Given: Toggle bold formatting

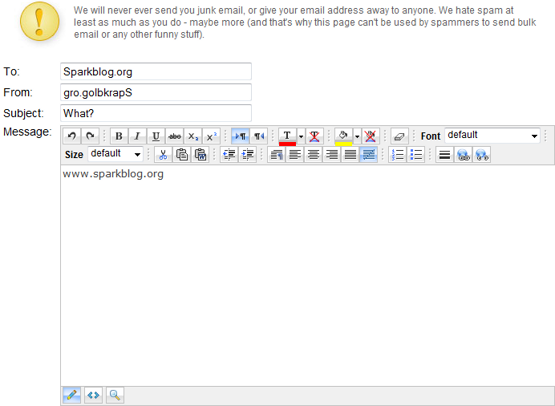Looking at the screenshot, I should [119, 136].
